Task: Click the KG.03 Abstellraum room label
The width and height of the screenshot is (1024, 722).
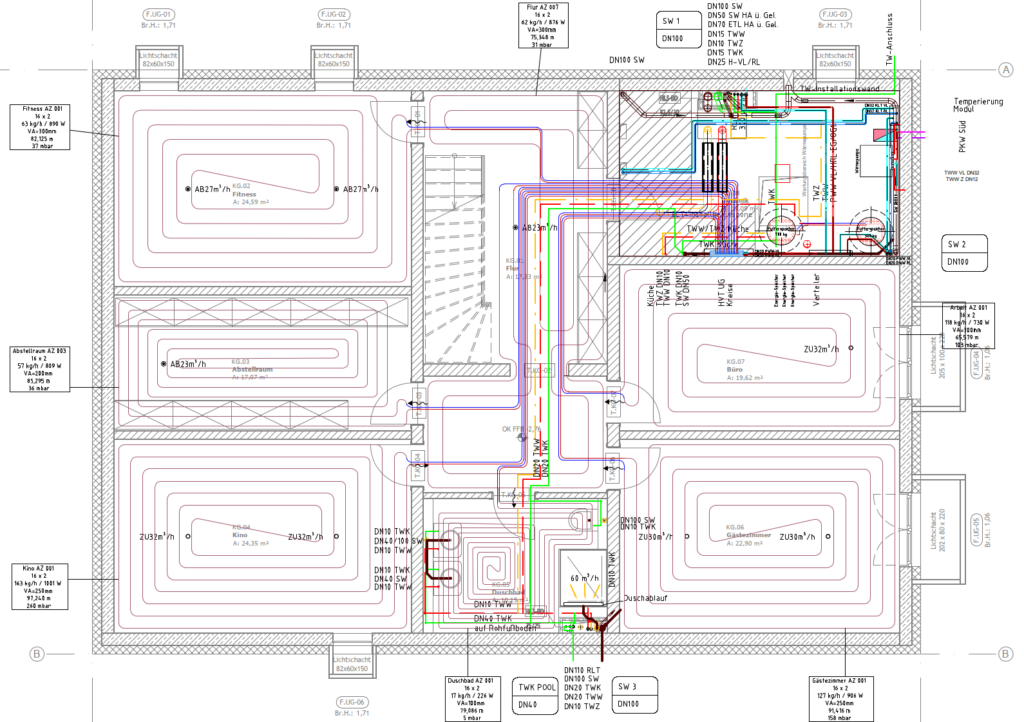Action: pyautogui.click(x=251, y=369)
